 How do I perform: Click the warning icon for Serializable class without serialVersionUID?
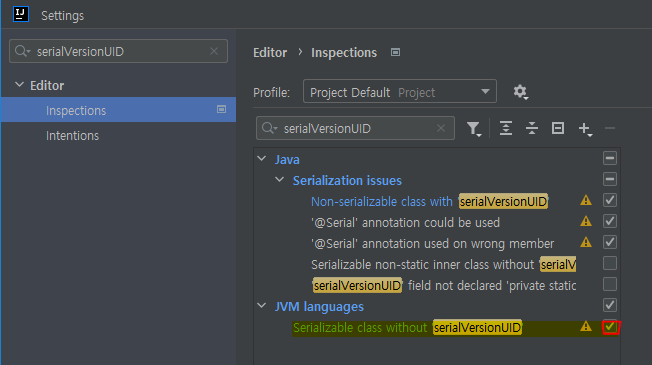[x=586, y=326]
